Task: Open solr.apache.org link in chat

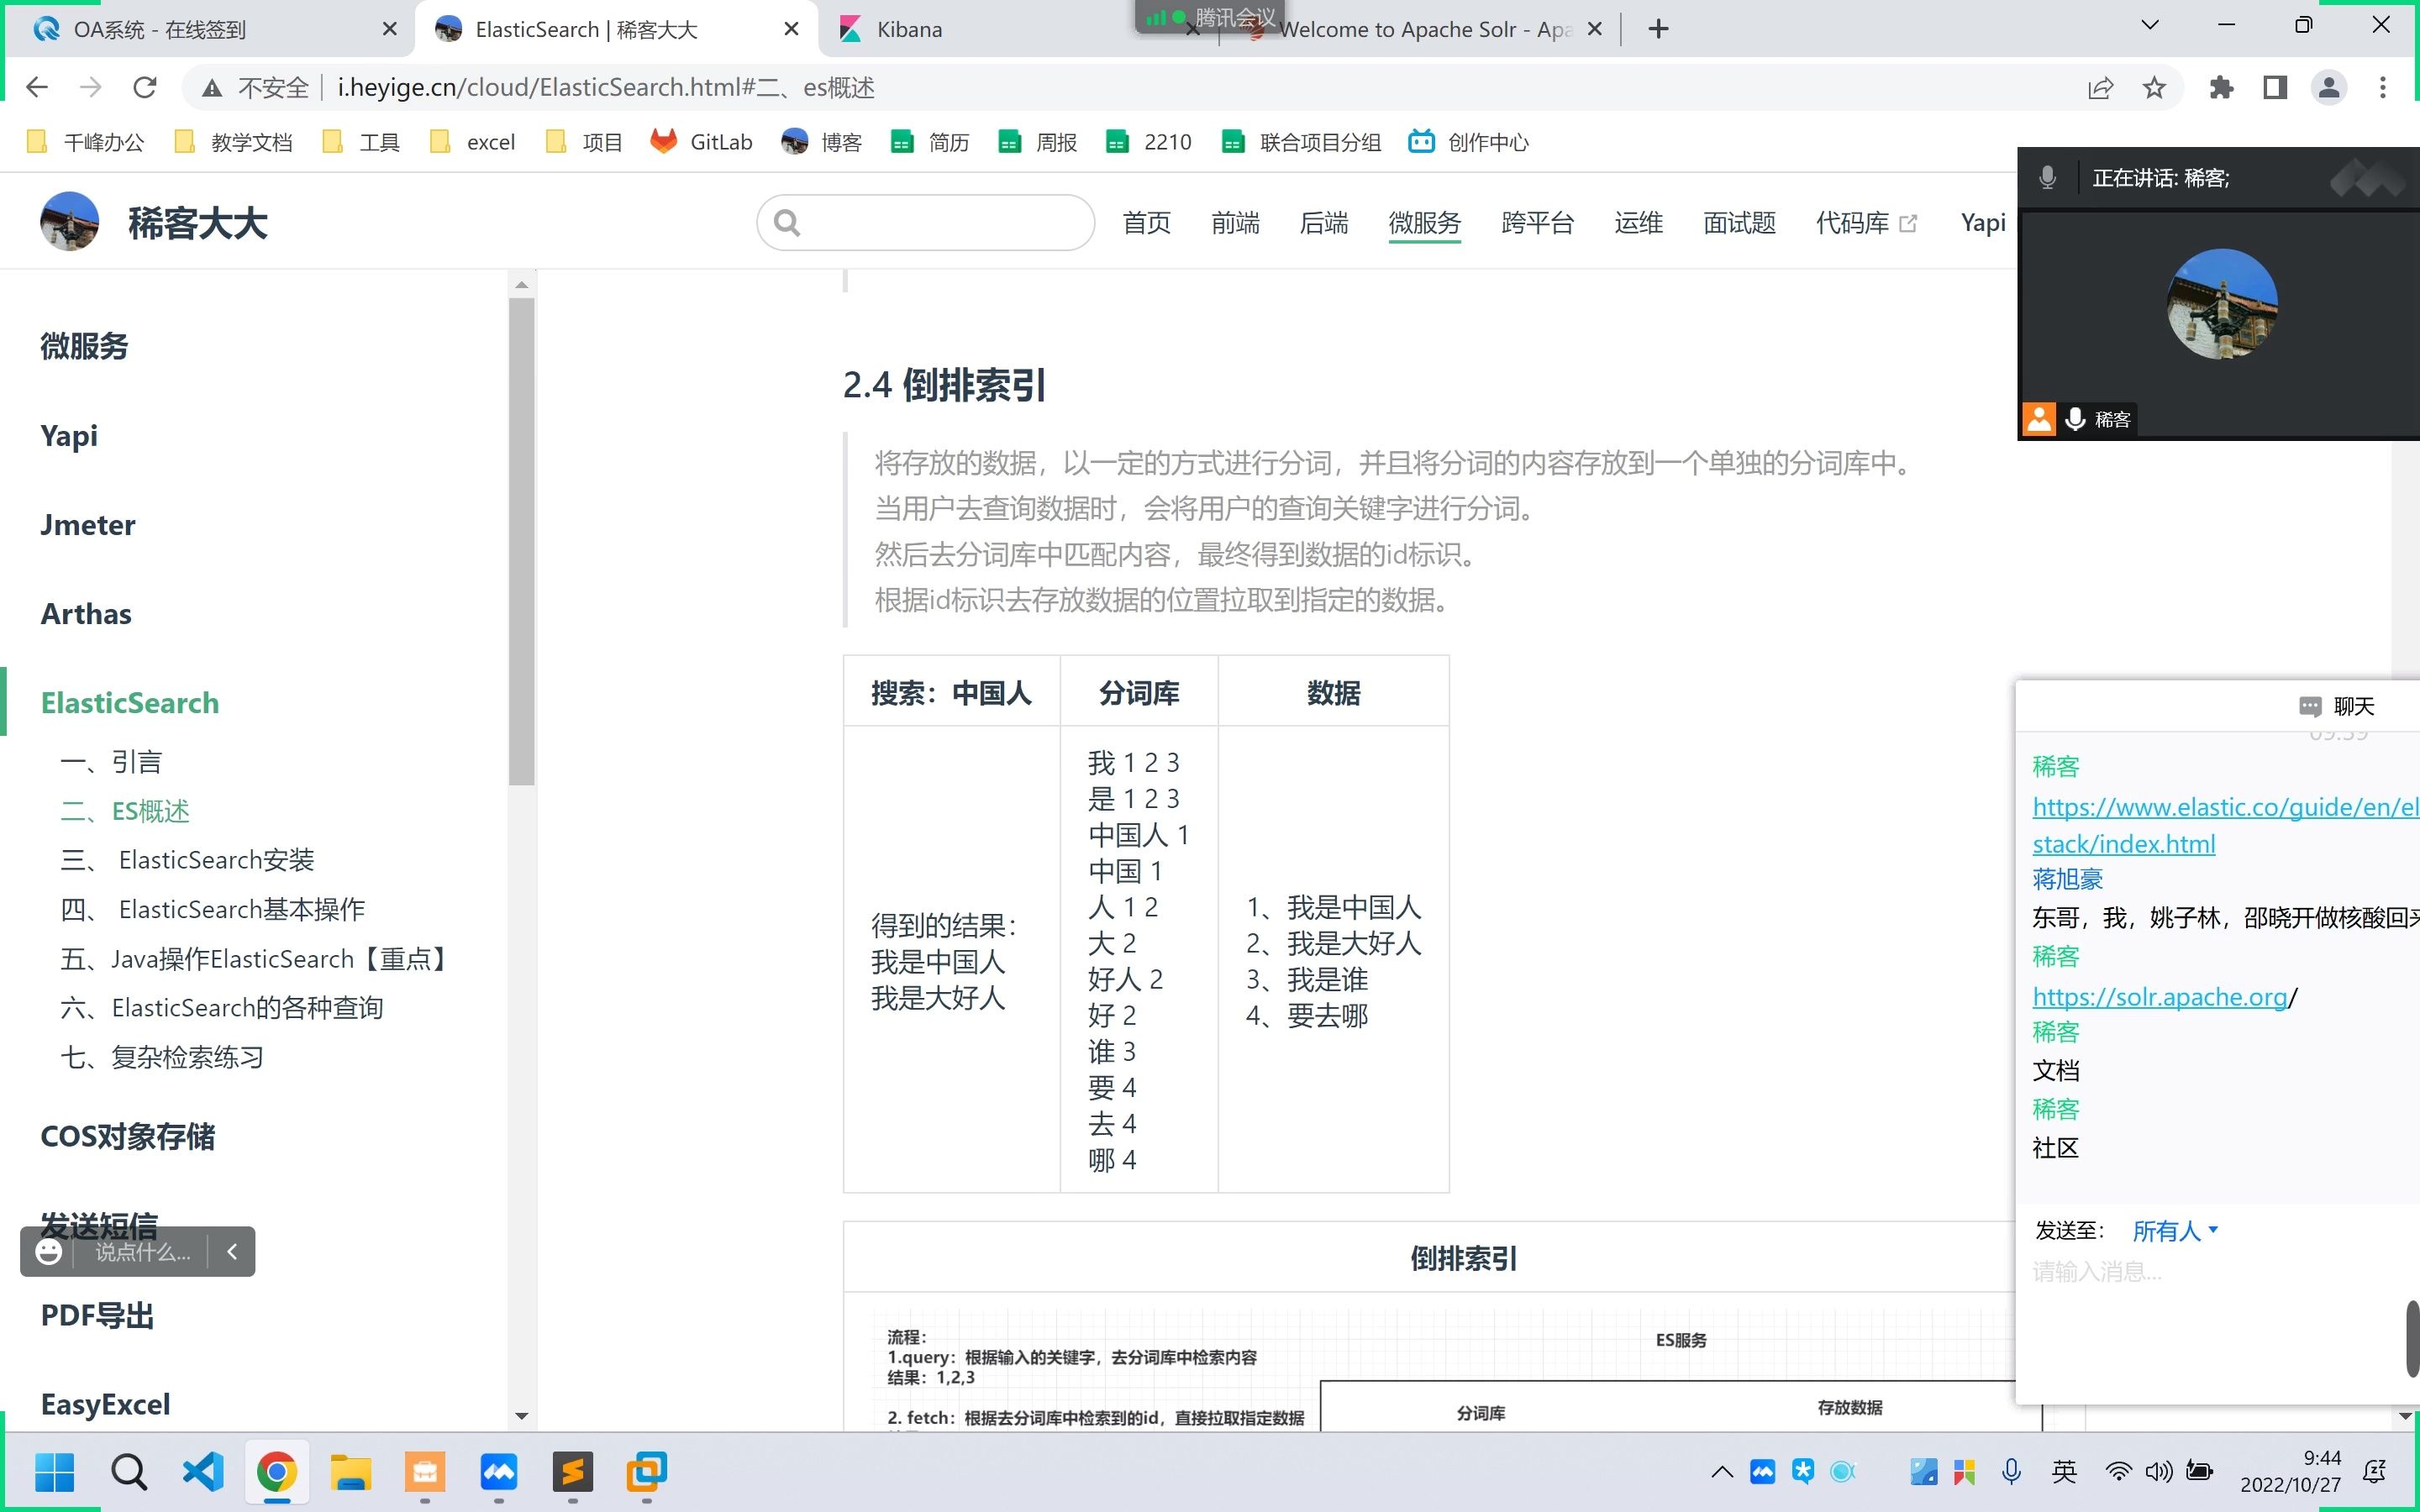Action: click(2160, 997)
